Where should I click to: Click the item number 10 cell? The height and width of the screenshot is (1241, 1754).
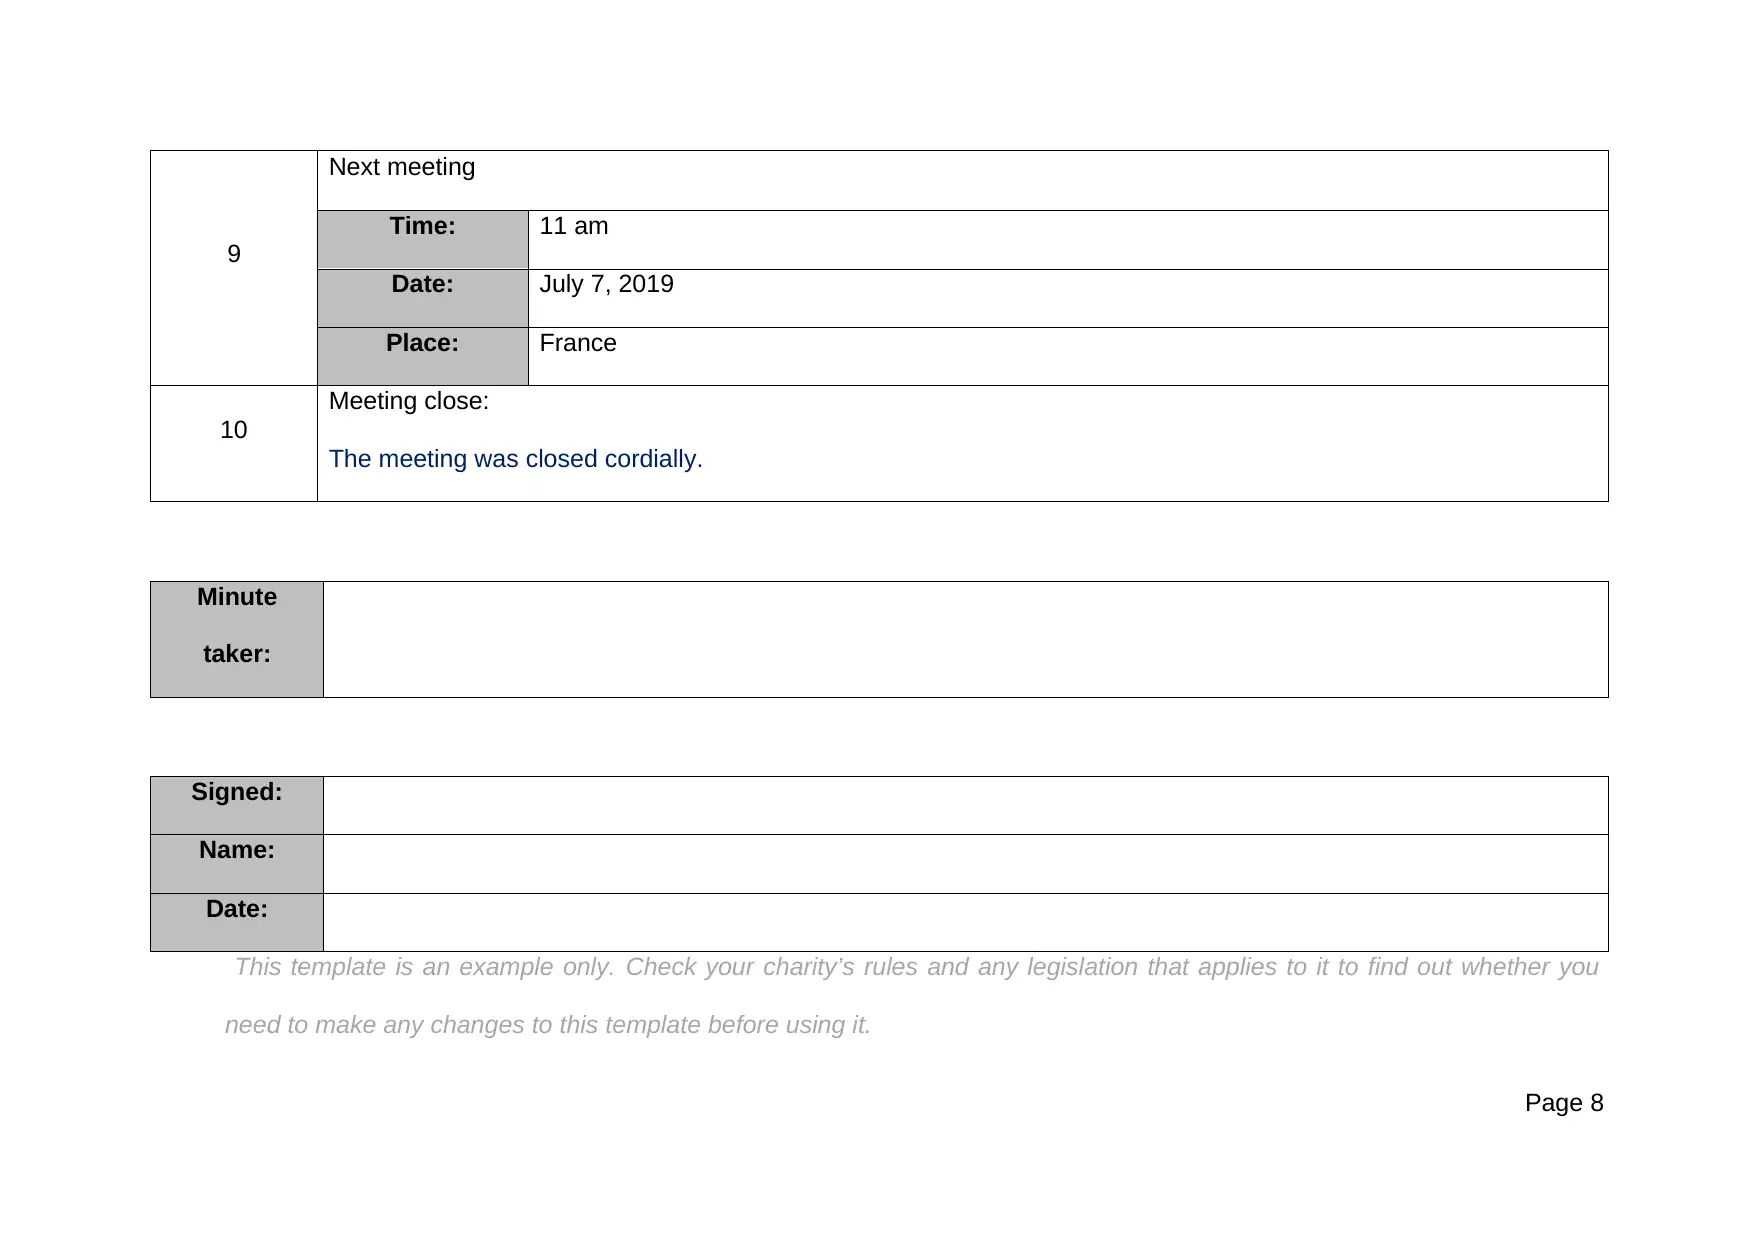(234, 443)
